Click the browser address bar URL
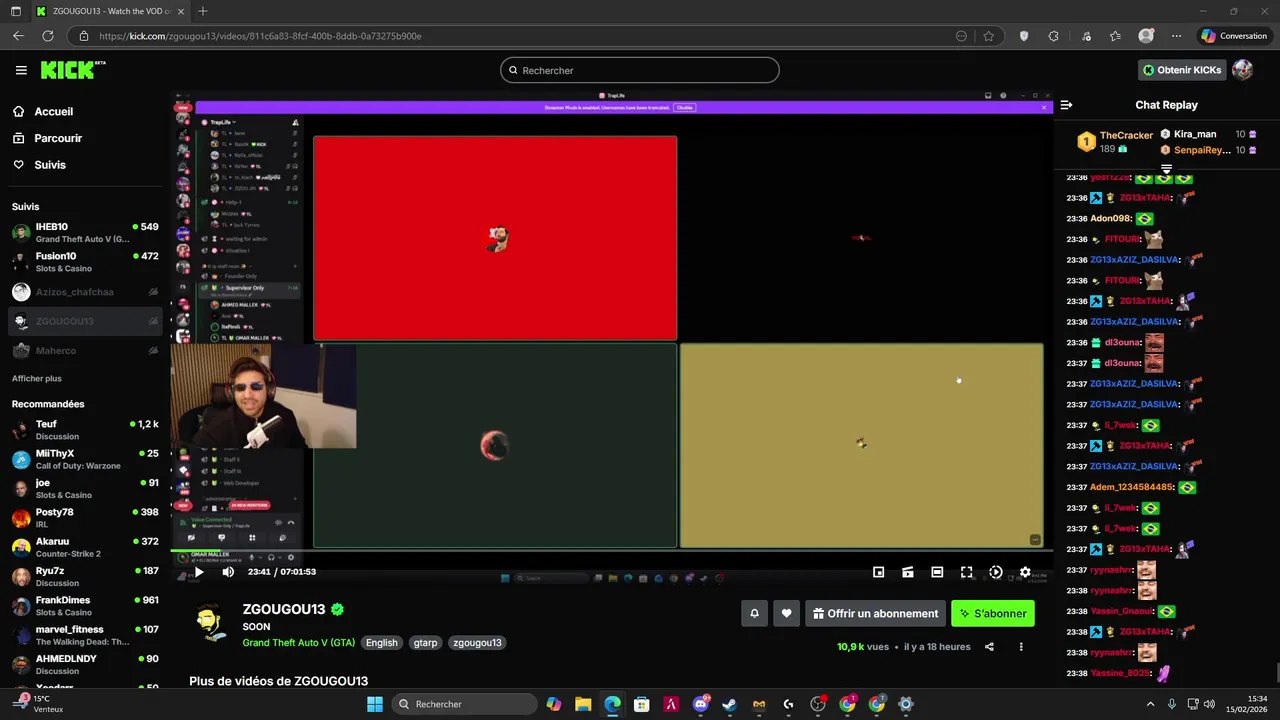The height and width of the screenshot is (720, 1280). tap(260, 36)
